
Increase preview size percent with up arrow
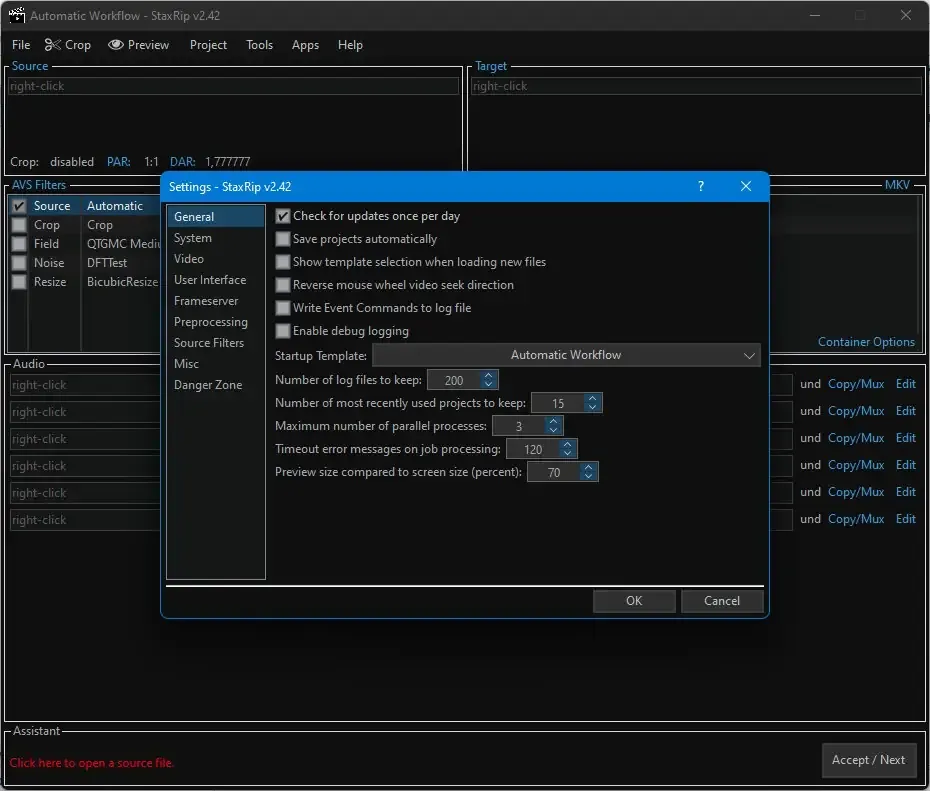pos(588,468)
